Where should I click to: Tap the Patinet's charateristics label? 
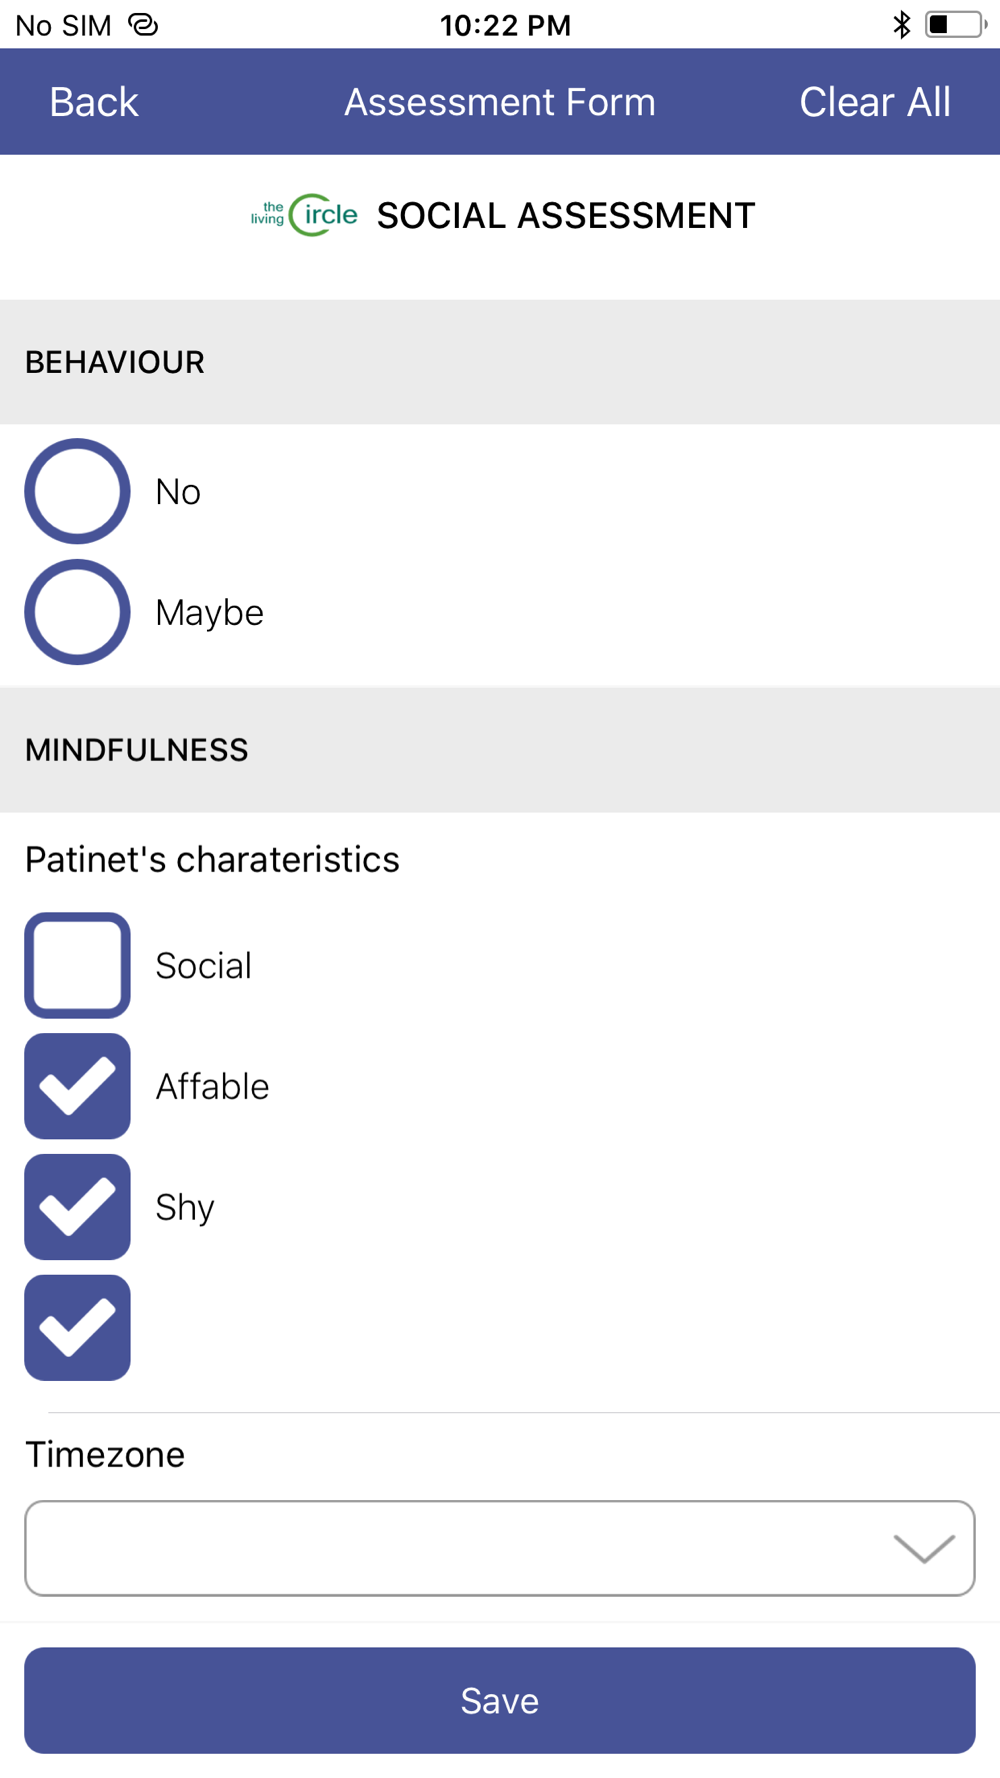point(212,860)
